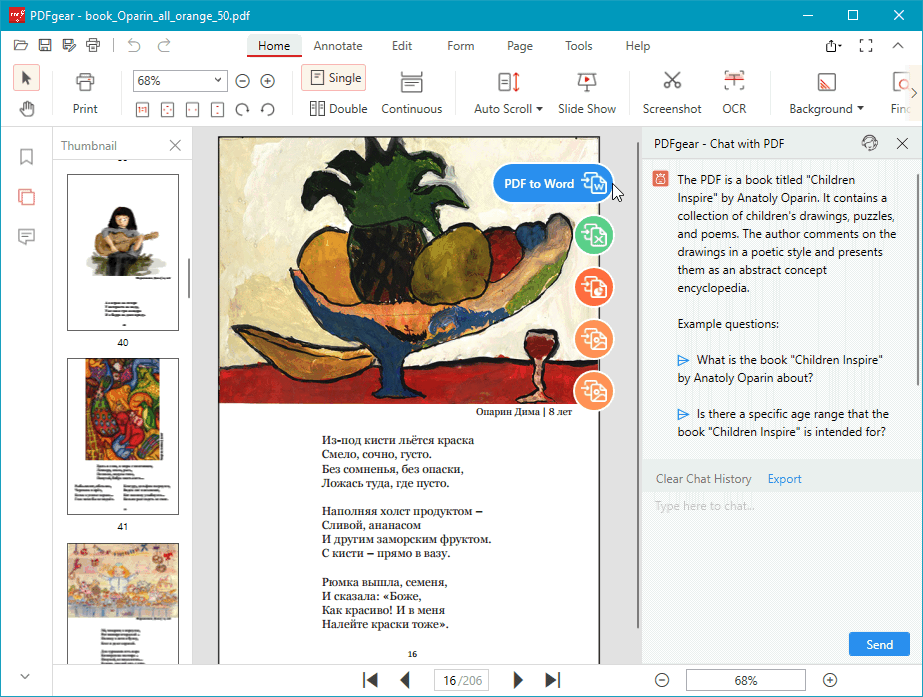Click the image conversion button just below the PowerPoint one

(x=594, y=339)
